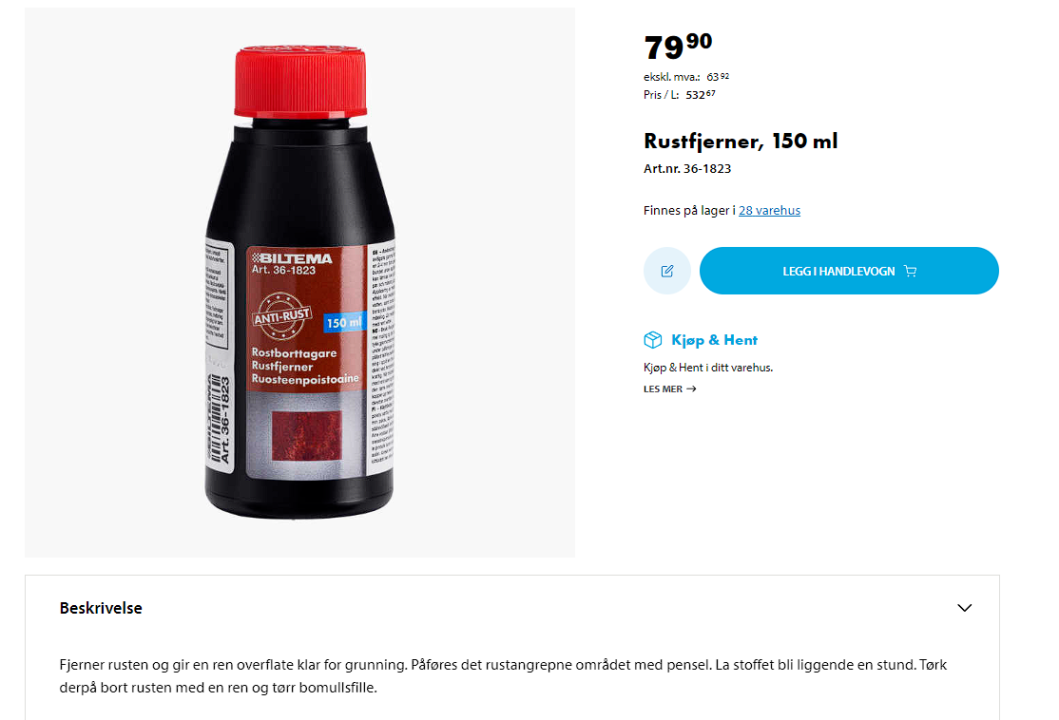Click the red cap of the bottle
The height and width of the screenshot is (720, 1059).
pos(301,81)
